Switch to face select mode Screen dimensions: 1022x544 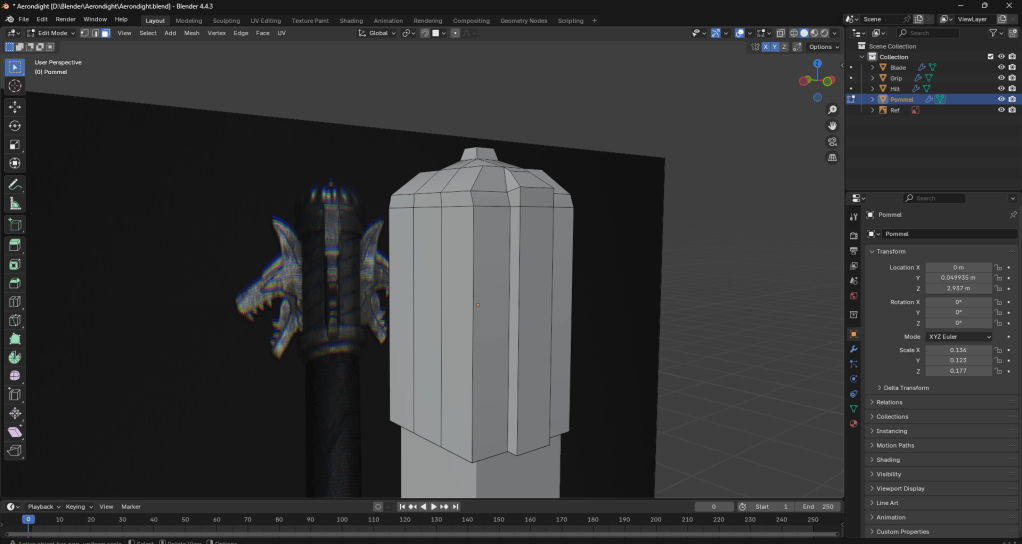coord(103,33)
